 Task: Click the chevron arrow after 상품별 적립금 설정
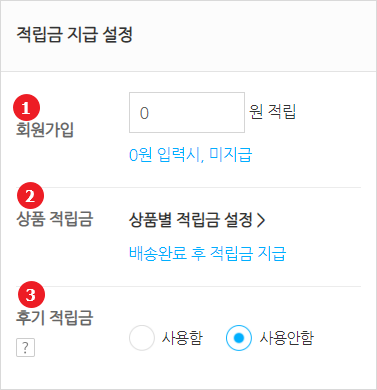tap(261, 220)
